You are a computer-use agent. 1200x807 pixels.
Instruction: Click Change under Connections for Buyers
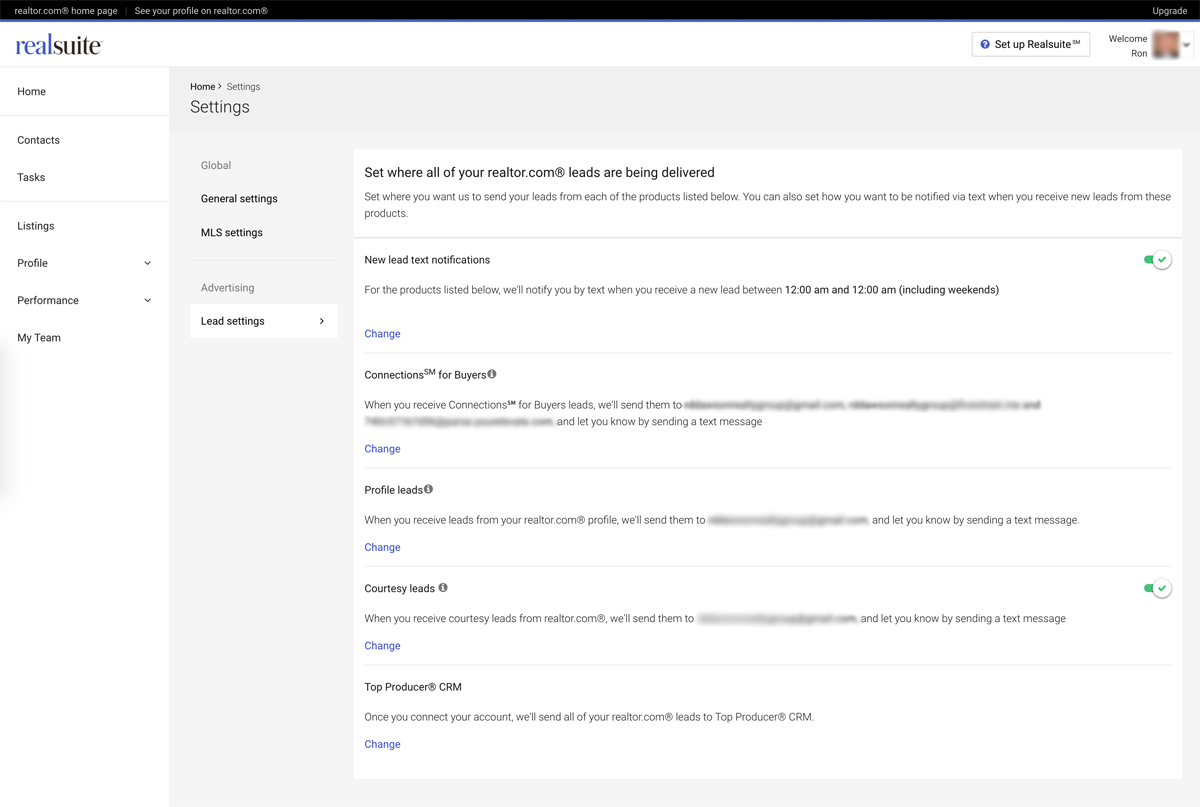pos(382,449)
